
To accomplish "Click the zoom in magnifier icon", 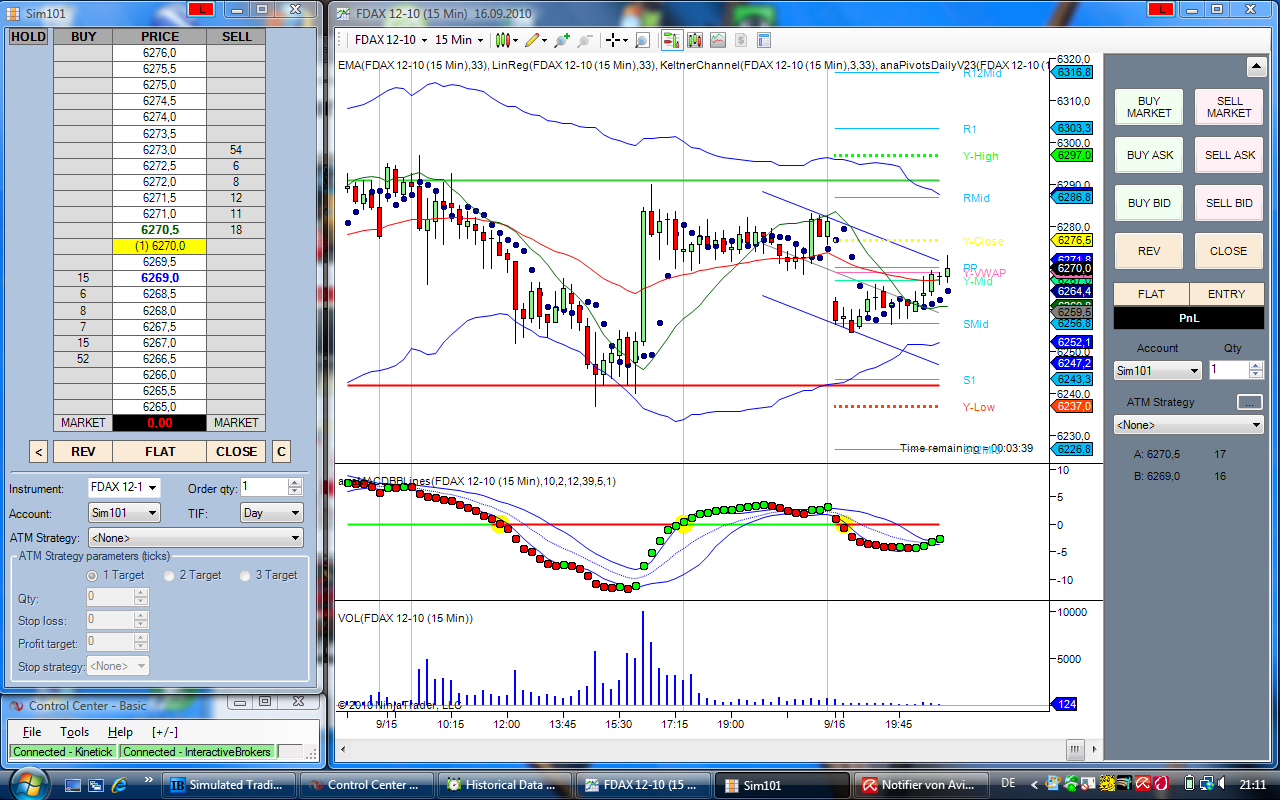I will [562, 40].
